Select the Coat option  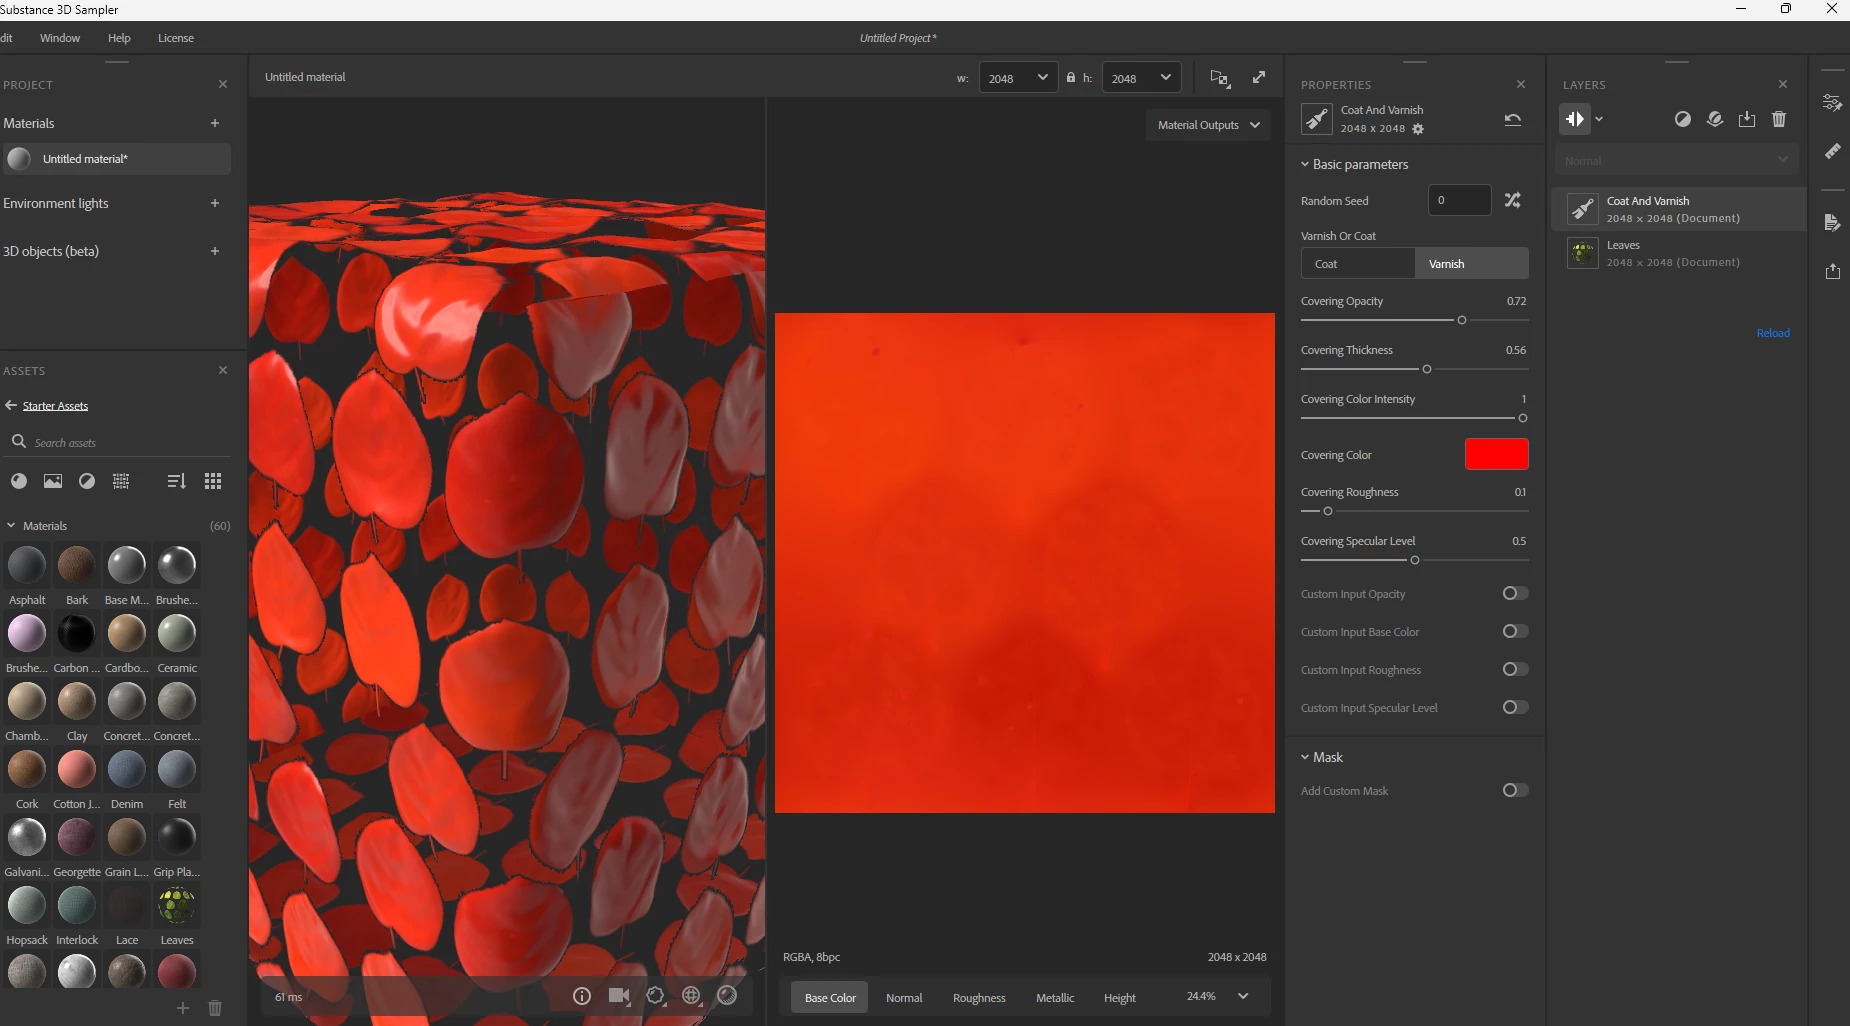pos(1358,264)
